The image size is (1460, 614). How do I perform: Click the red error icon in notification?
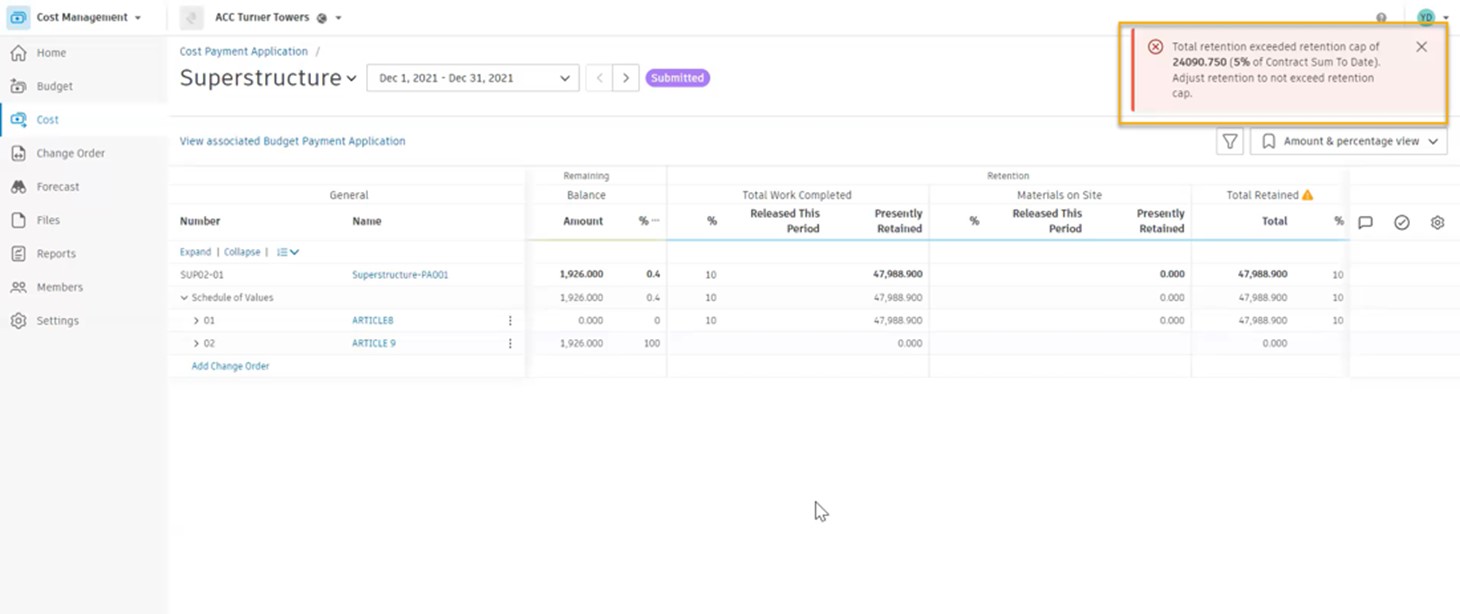(1155, 47)
